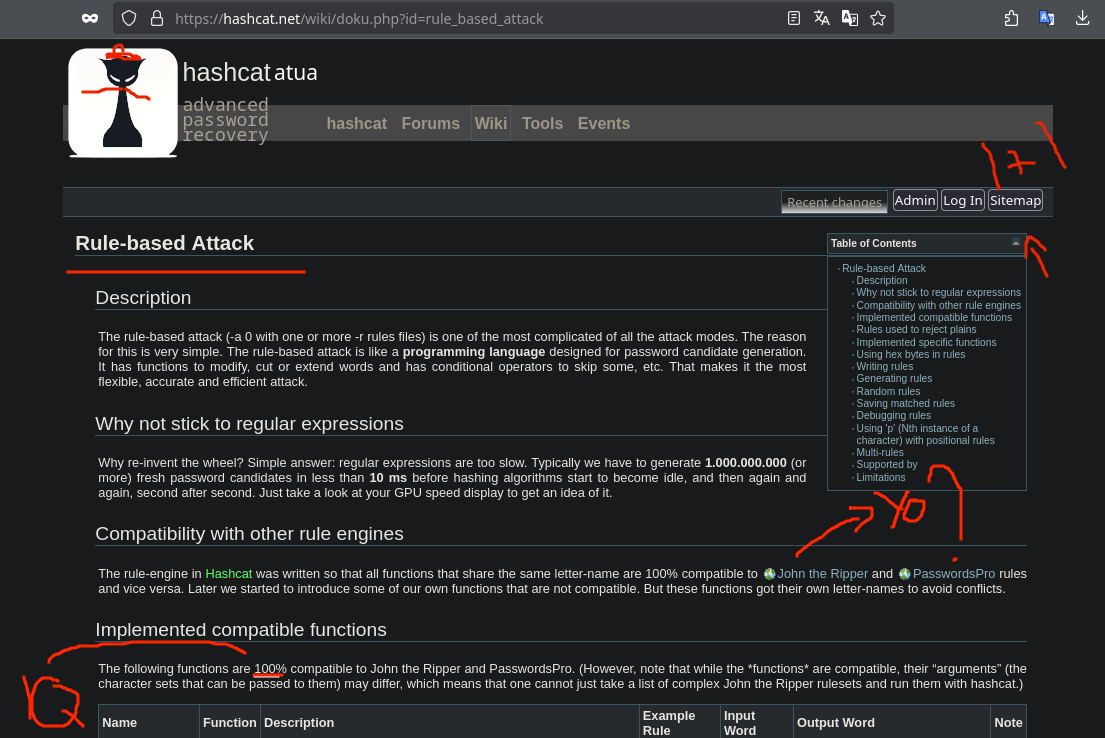Click the private browsing mask icon
Screen dimensions: 1105x738
point(90,18)
